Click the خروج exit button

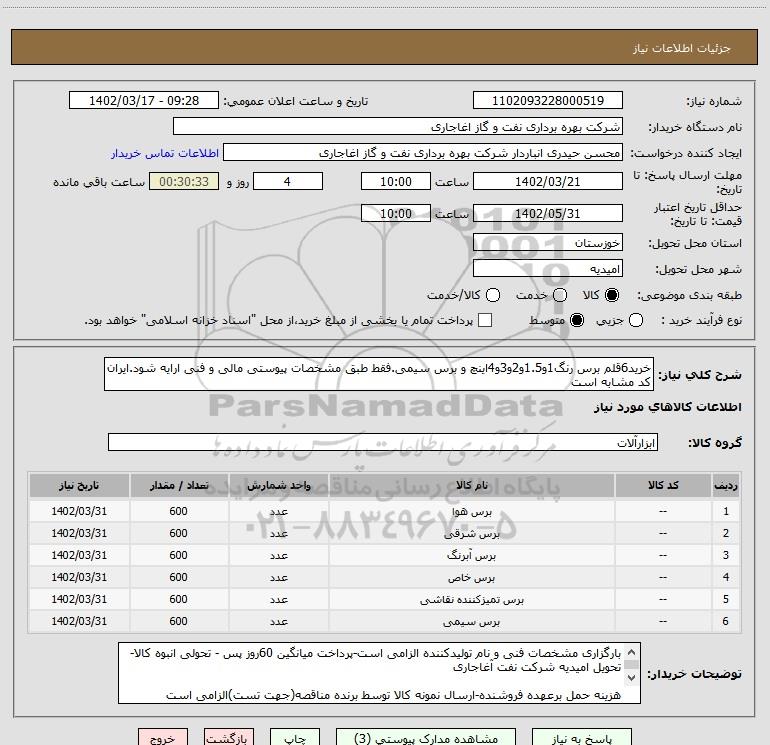163,737
